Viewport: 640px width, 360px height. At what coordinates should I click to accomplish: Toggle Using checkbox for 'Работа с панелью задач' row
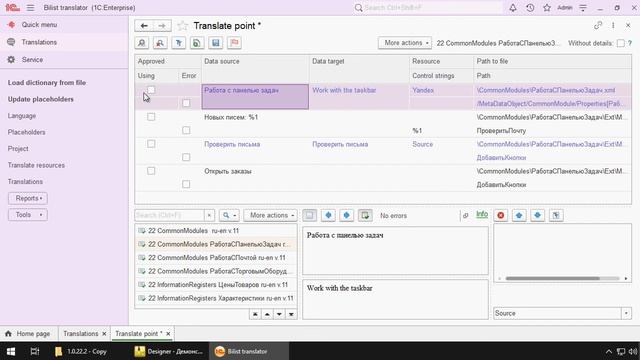pyautogui.click(x=151, y=90)
